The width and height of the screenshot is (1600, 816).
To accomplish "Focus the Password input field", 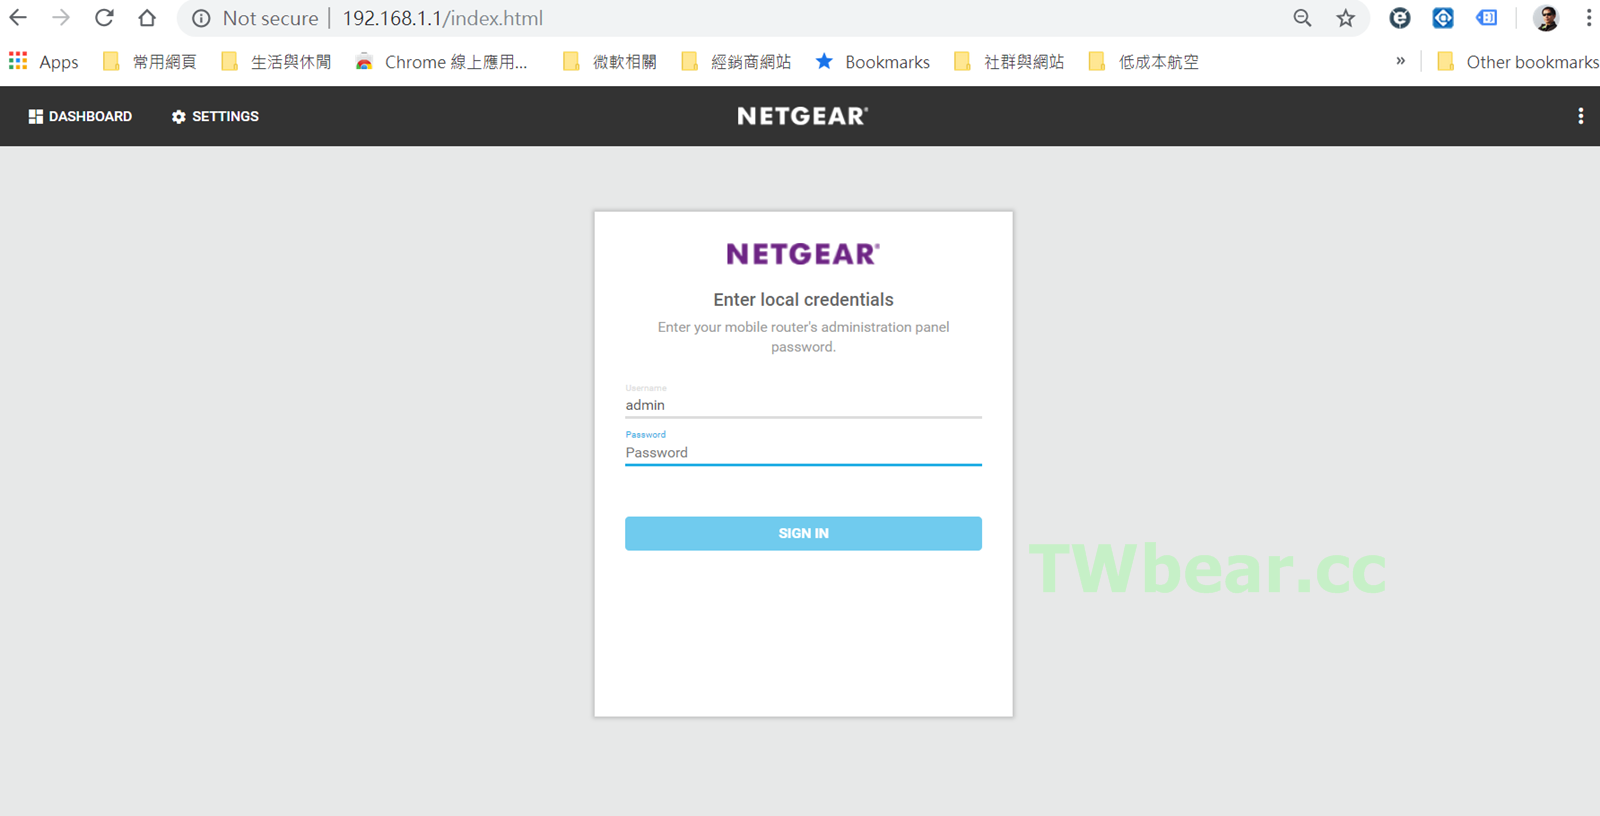I will coord(803,452).
